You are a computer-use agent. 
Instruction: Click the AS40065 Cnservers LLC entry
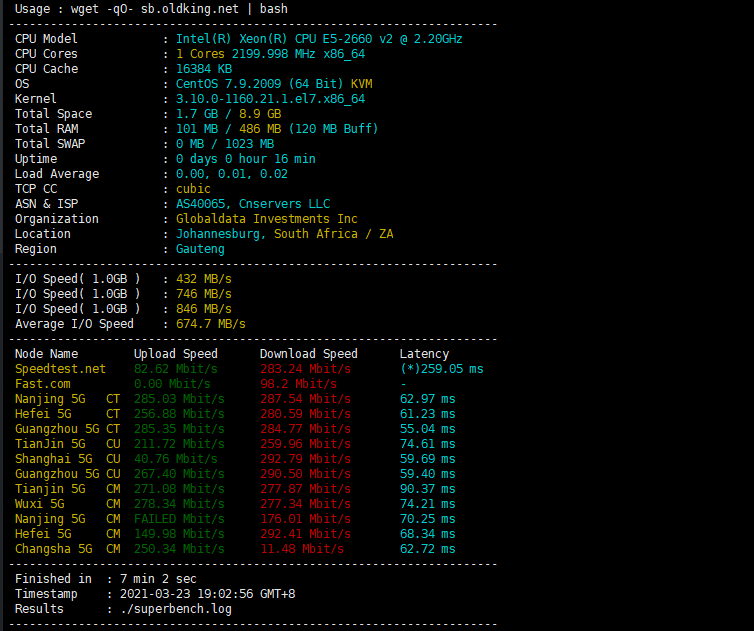[253, 204]
